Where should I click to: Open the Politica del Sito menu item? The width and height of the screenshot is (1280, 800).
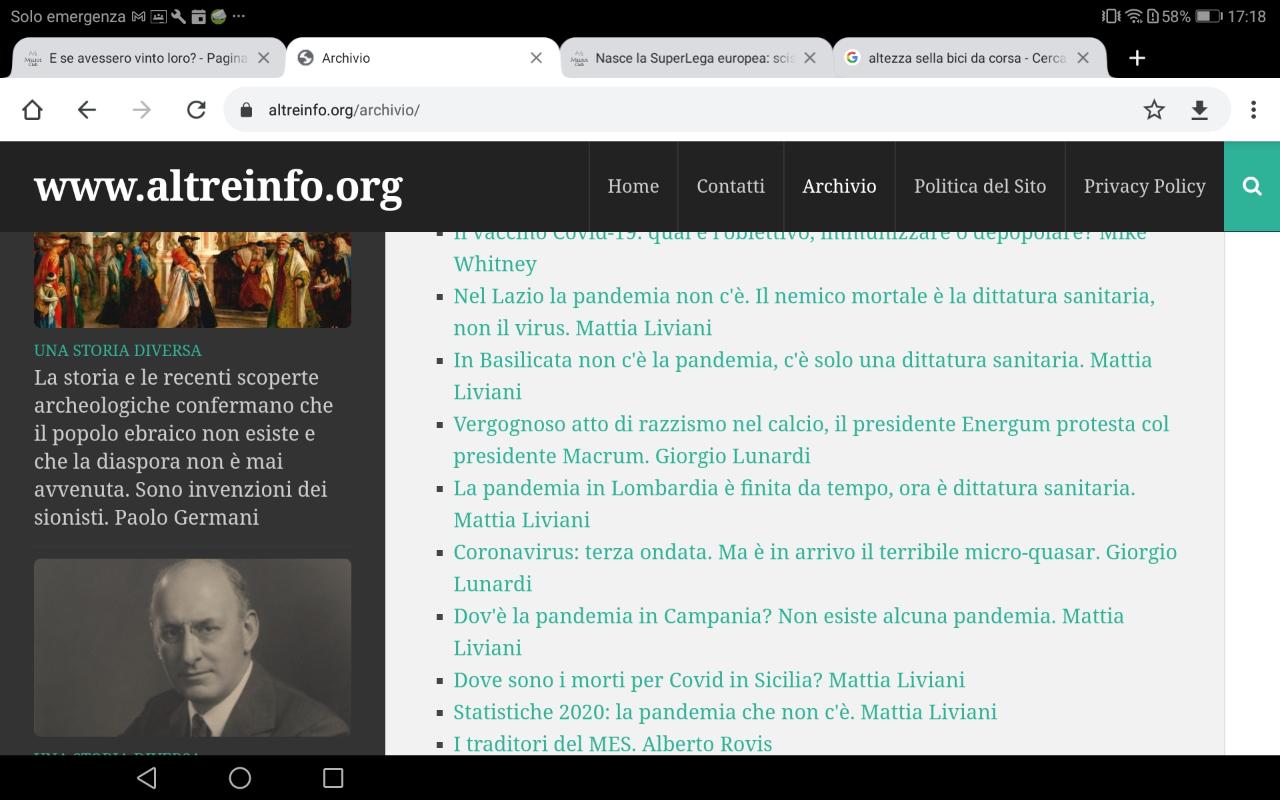980,186
